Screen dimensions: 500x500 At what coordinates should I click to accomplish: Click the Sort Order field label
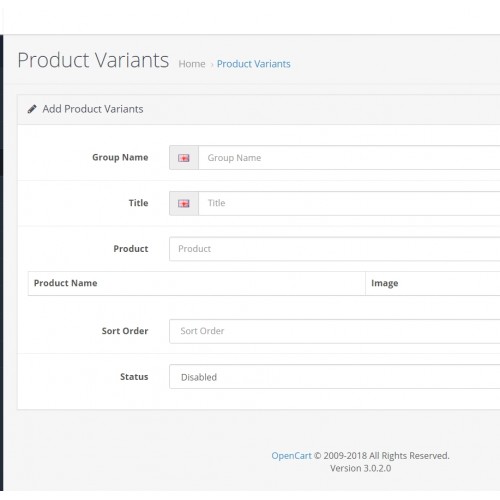pos(125,331)
